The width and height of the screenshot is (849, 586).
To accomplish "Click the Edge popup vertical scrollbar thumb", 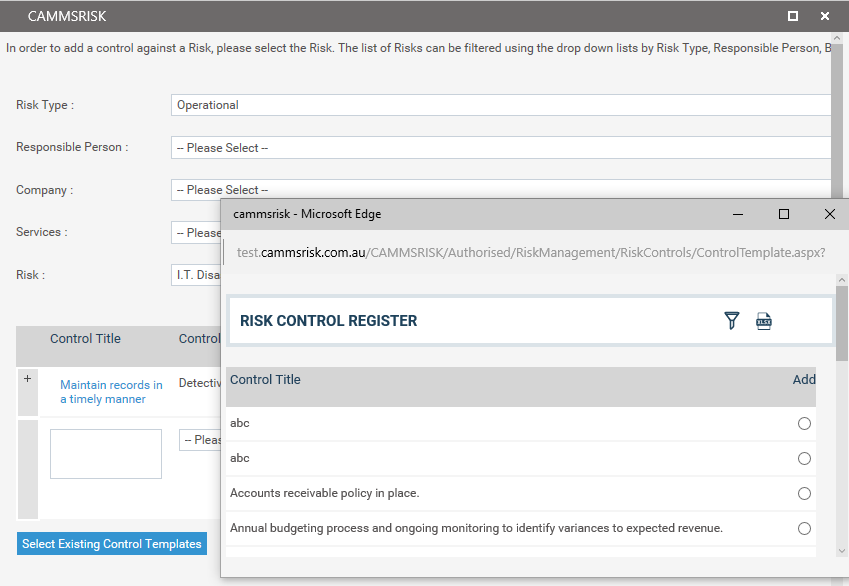I will point(841,323).
